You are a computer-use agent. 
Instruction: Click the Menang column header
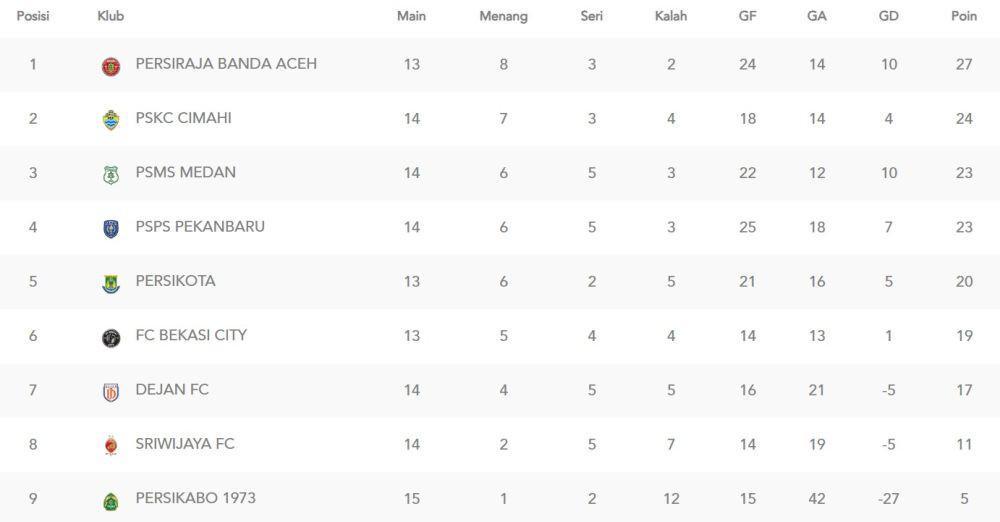(503, 16)
